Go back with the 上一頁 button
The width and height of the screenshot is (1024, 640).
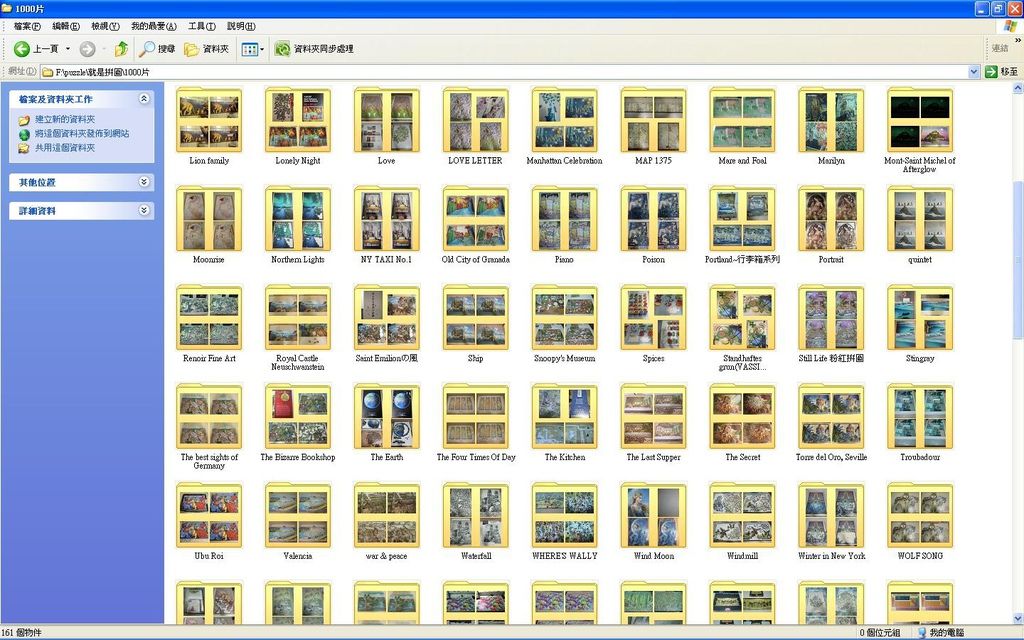click(37, 49)
